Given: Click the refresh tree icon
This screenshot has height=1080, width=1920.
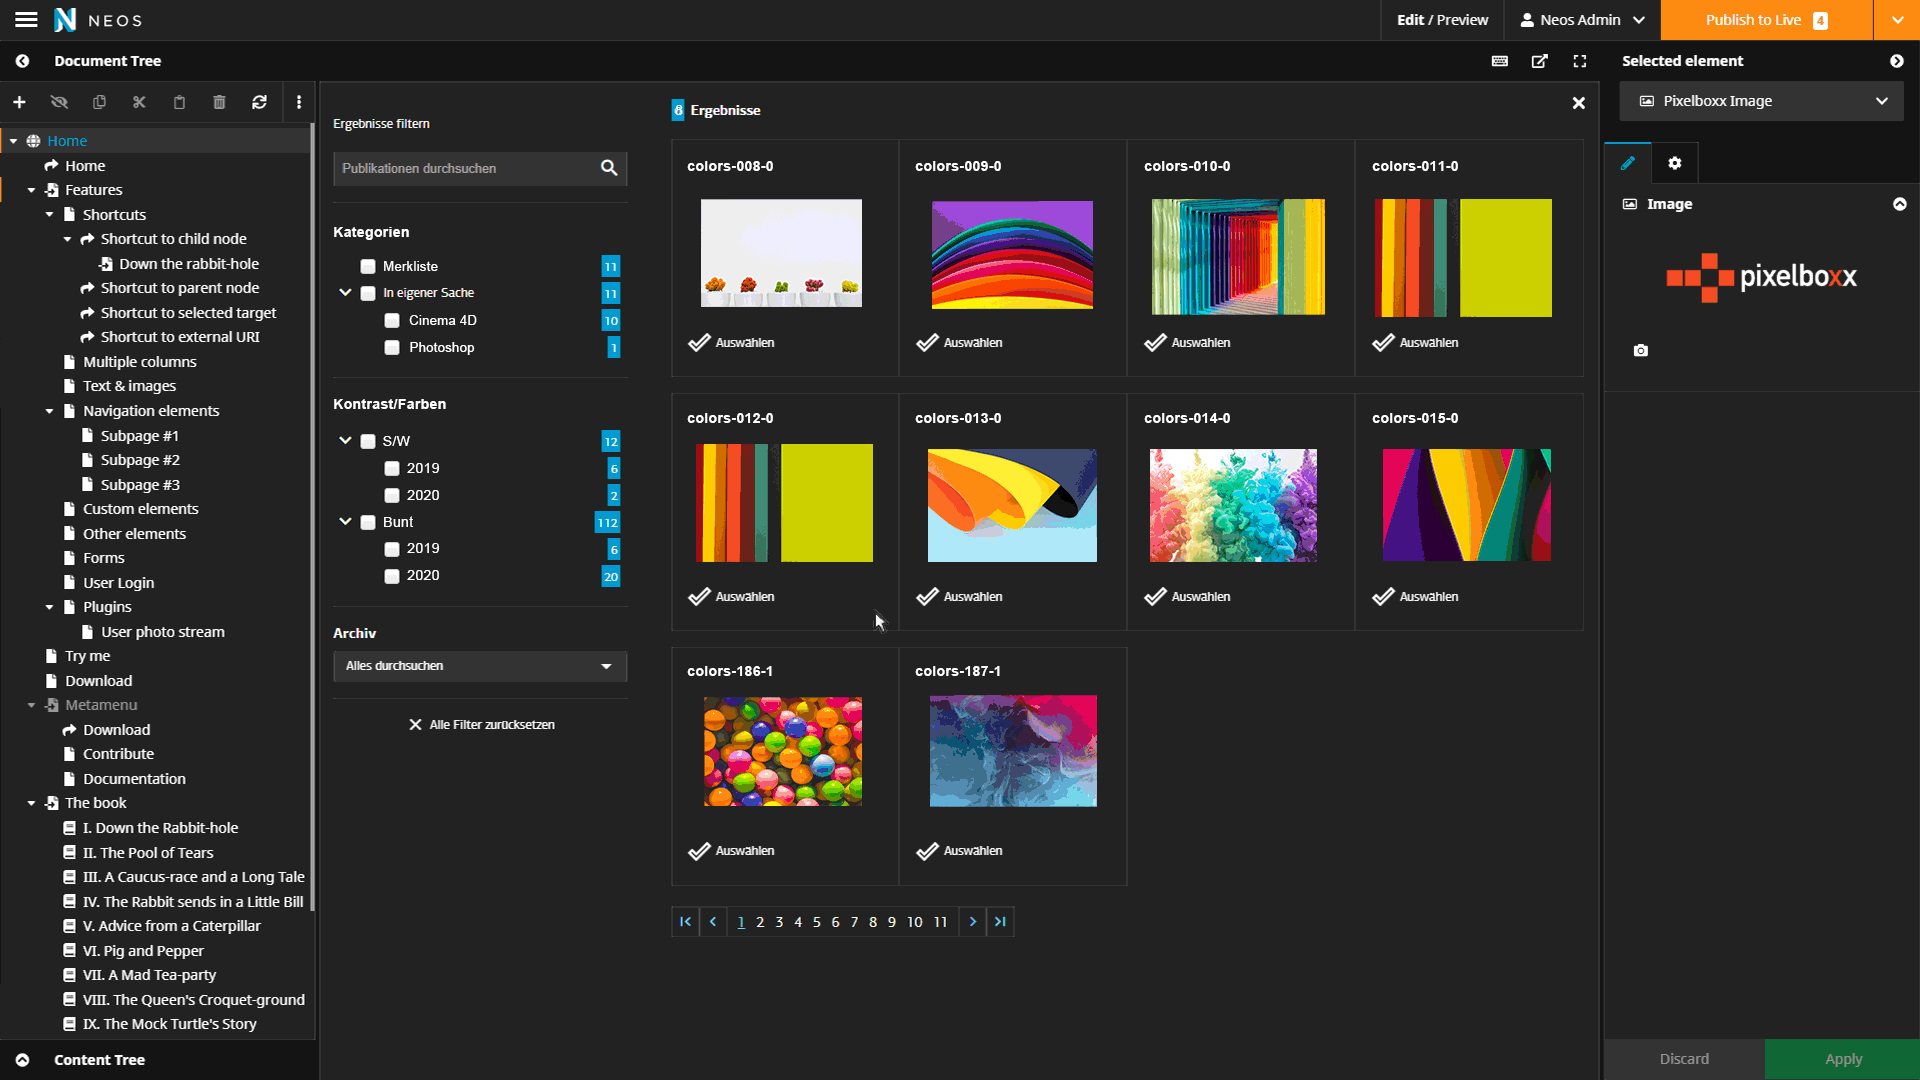Looking at the screenshot, I should [x=259, y=102].
